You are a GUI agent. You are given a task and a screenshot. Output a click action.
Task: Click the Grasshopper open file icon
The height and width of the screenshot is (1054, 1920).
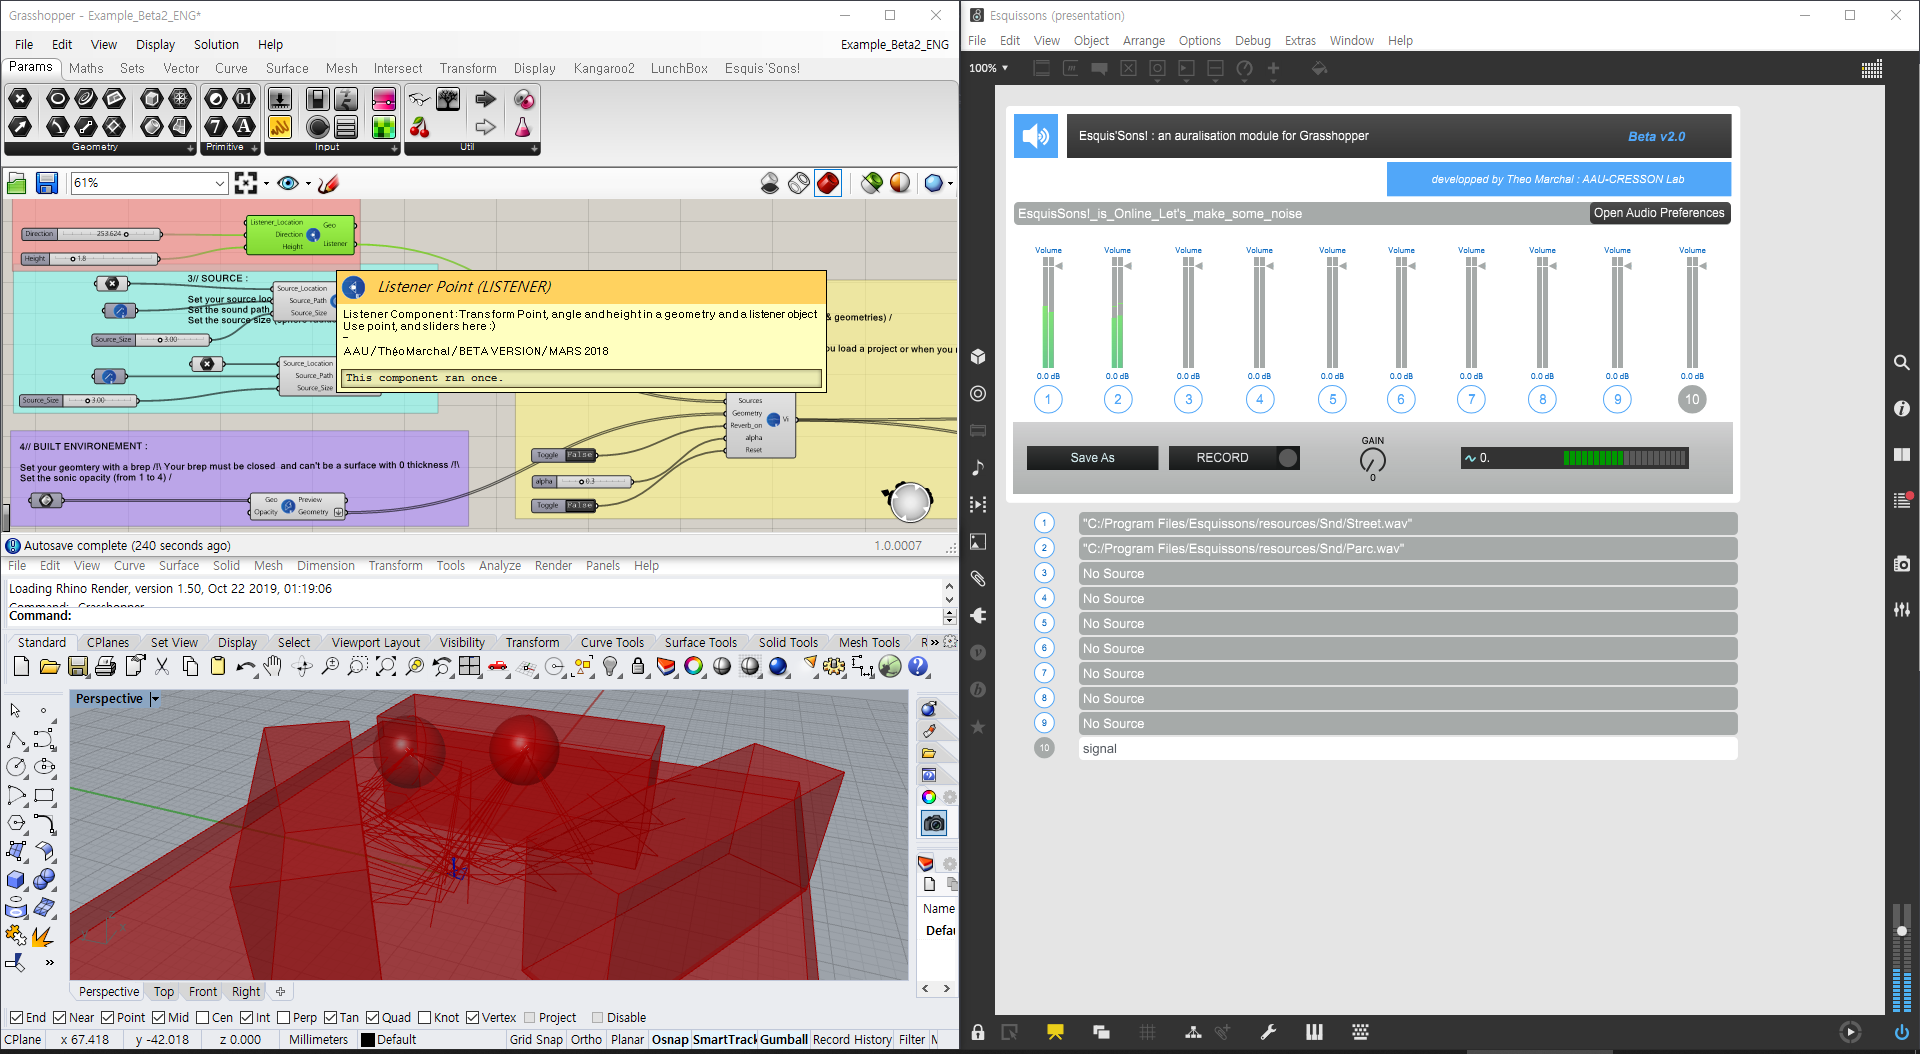coord(17,183)
